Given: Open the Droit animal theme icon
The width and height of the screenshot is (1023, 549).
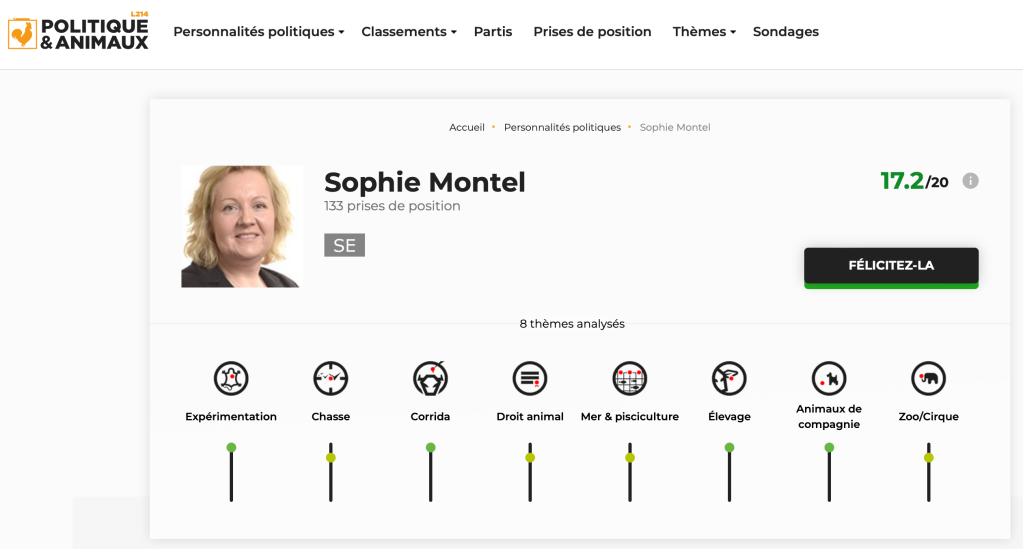Looking at the screenshot, I should click(530, 379).
